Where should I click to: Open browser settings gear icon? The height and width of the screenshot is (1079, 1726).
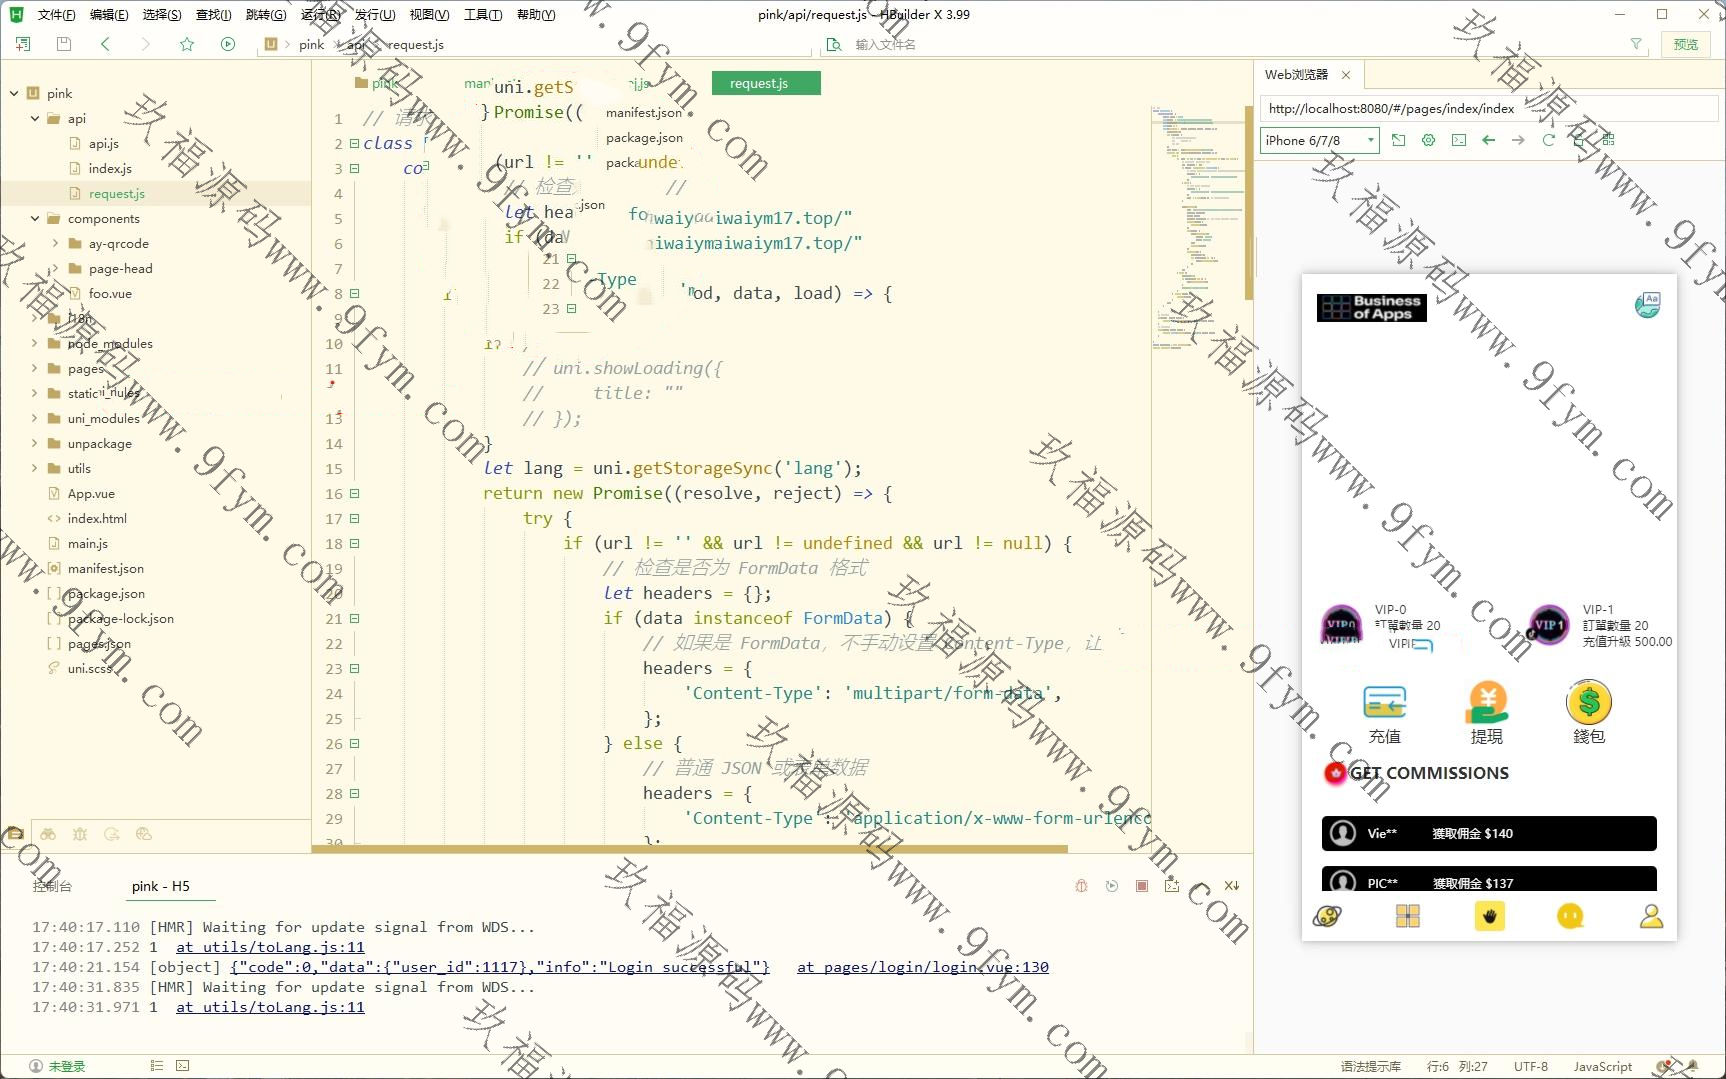click(1428, 140)
